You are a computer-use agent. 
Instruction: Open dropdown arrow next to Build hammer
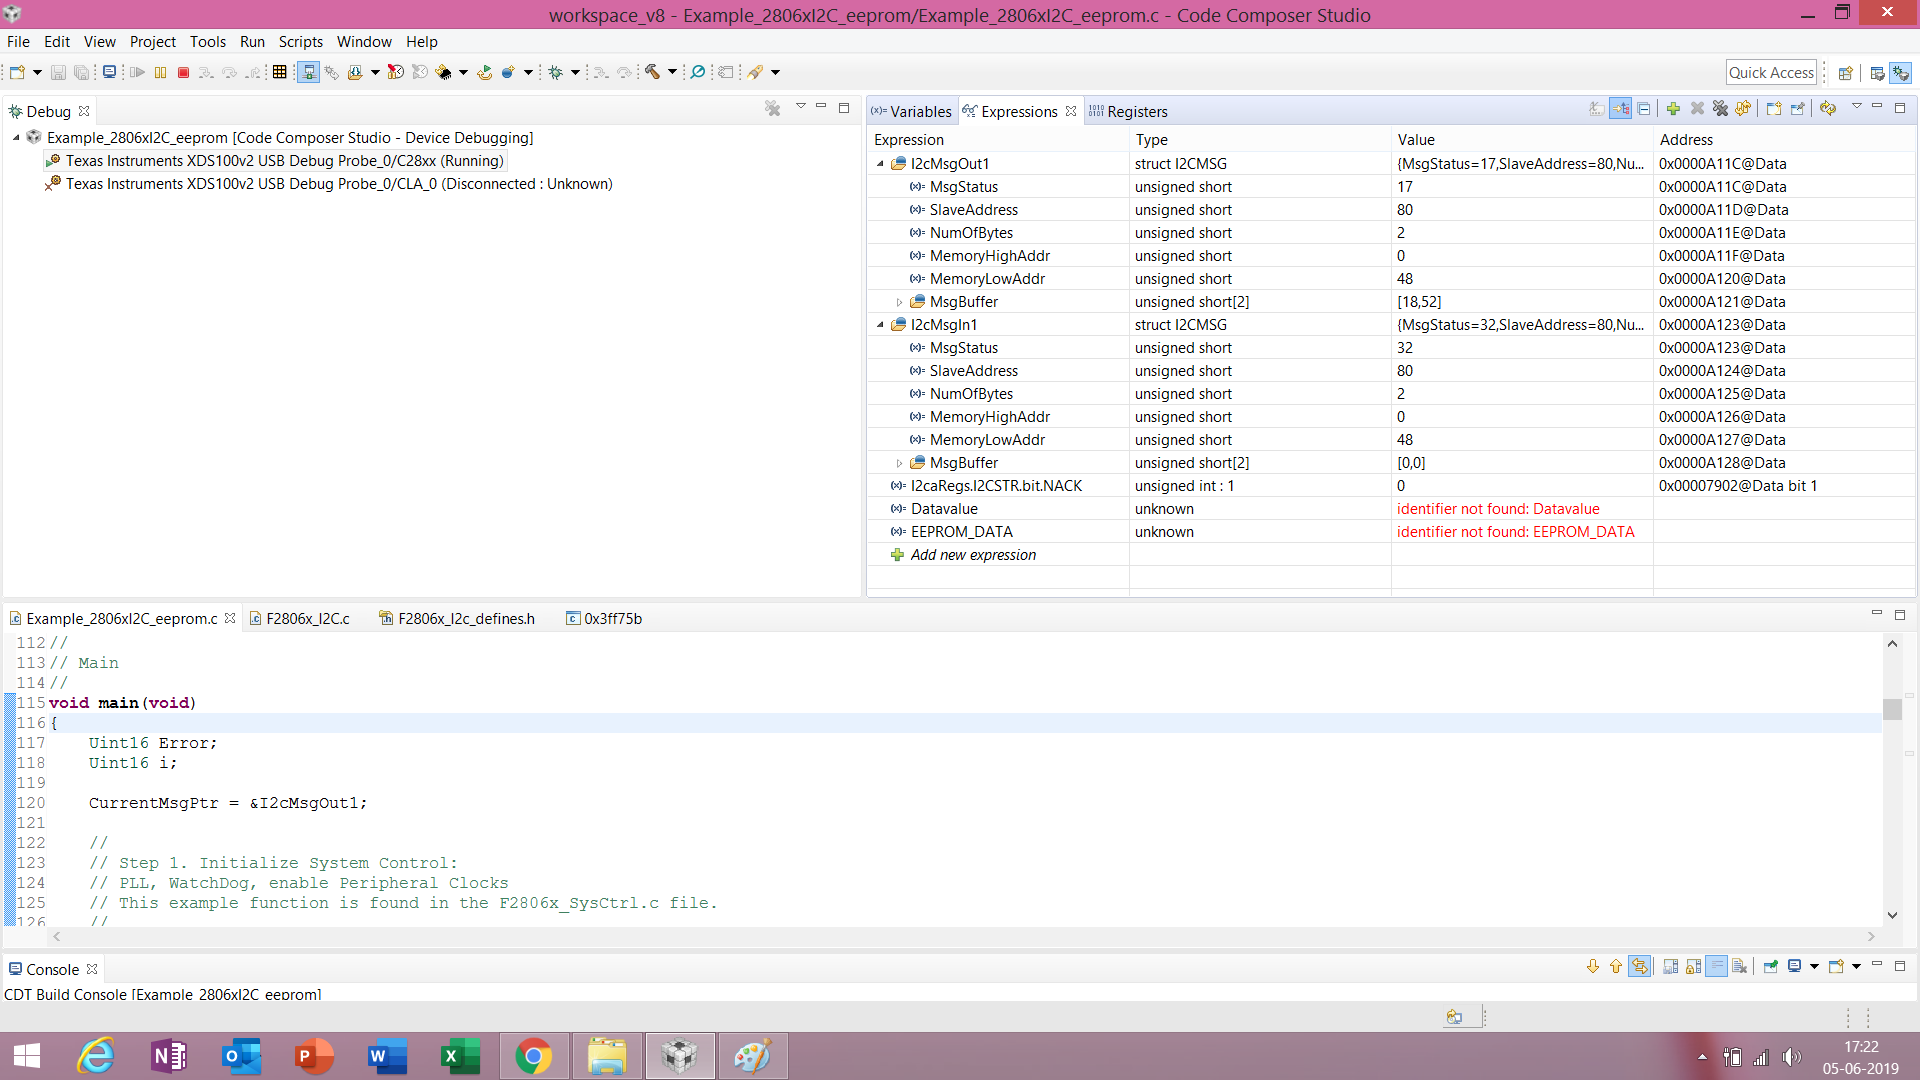tap(672, 72)
